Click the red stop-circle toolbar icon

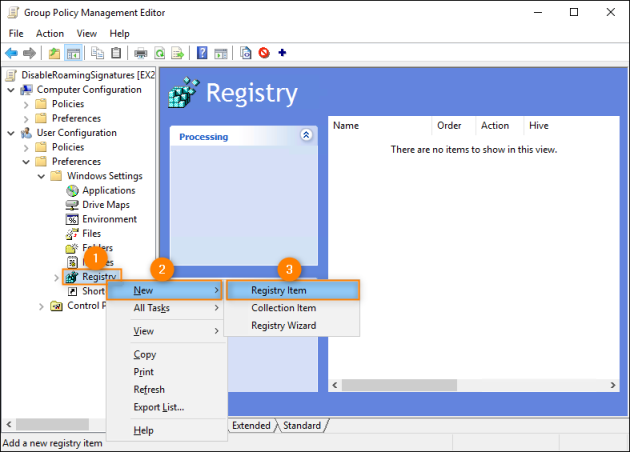[264, 53]
